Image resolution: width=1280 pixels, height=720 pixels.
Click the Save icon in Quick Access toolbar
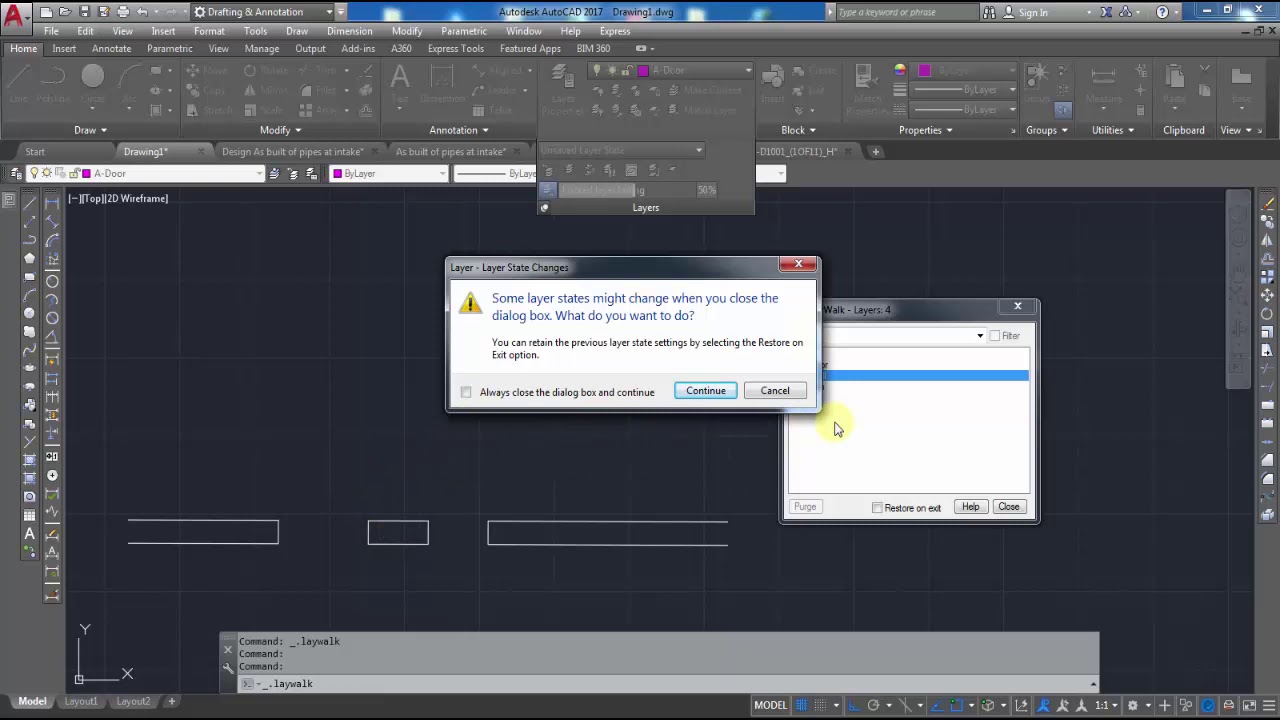[x=84, y=12]
